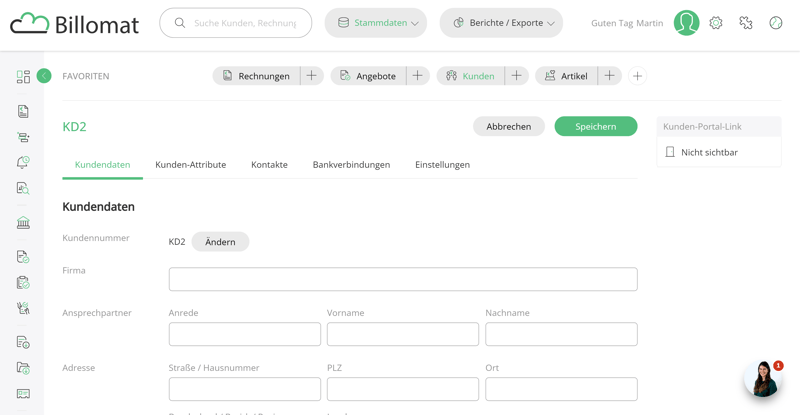Click the green user profile avatar
This screenshot has width=800, height=415.
[686, 23]
